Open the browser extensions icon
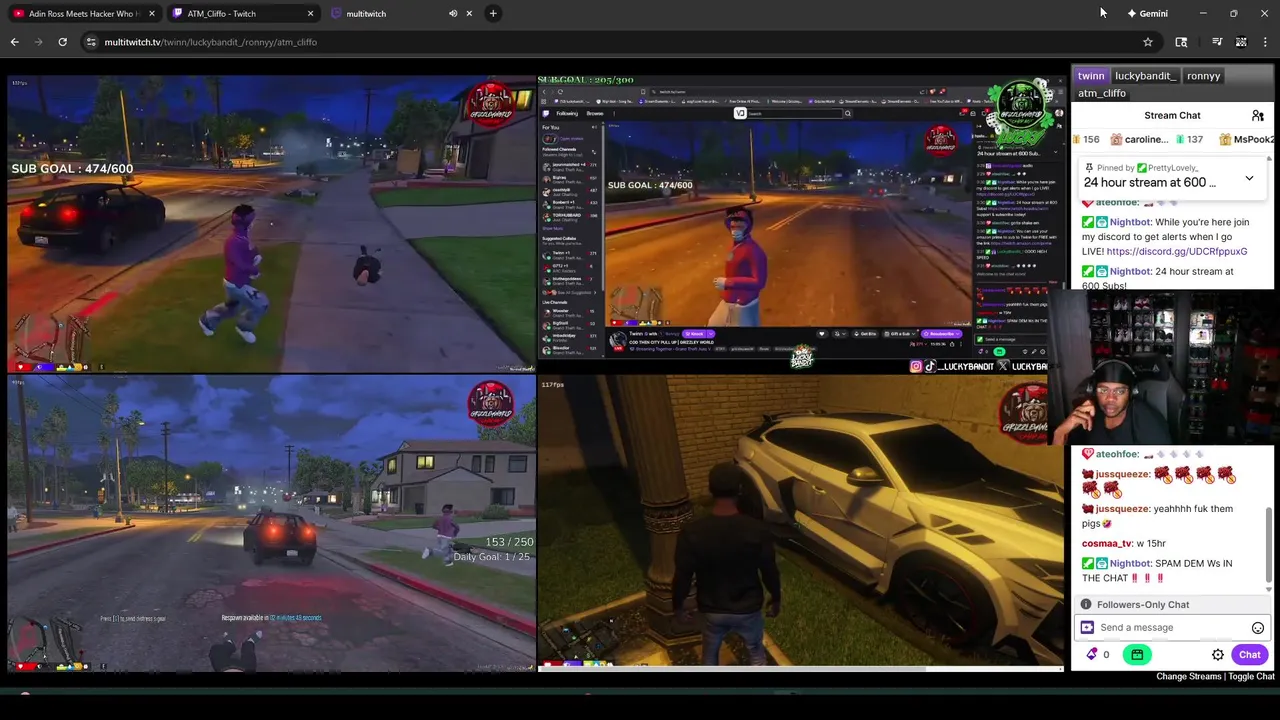This screenshot has height=720, width=1280. point(1181,42)
